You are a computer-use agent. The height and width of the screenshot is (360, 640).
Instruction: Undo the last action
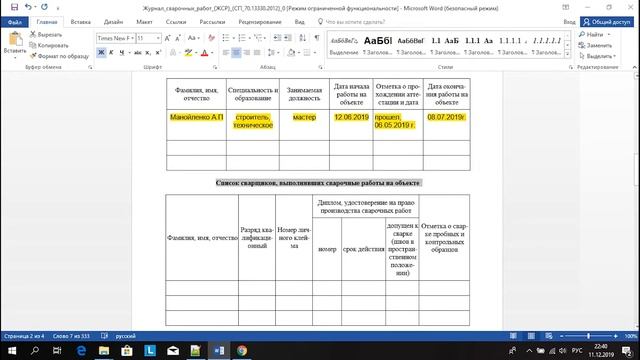pyautogui.click(x=28, y=7)
